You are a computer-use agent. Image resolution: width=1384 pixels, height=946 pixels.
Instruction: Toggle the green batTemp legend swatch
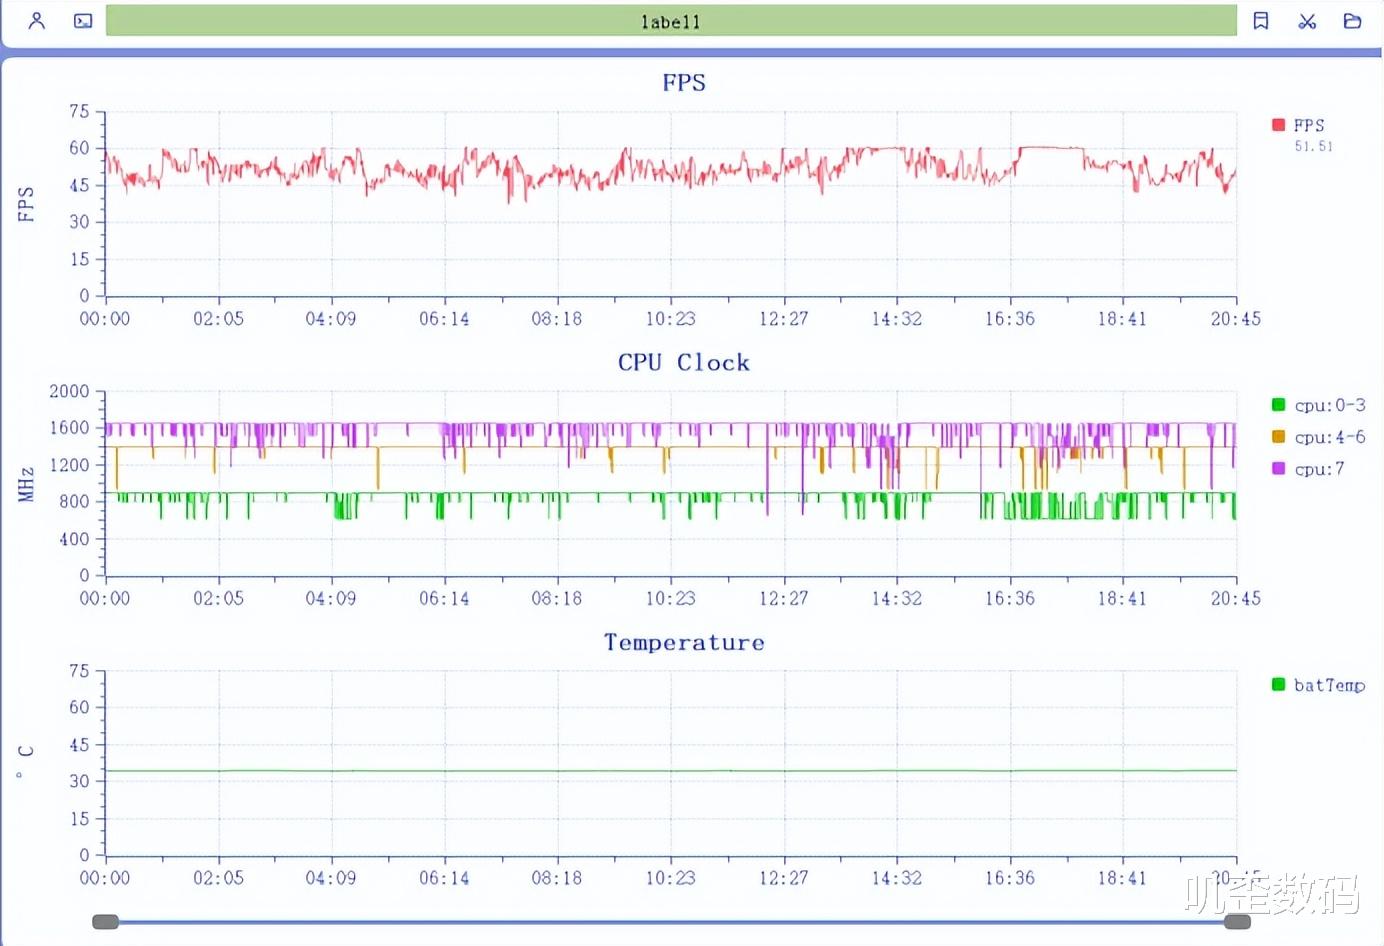[1278, 685]
